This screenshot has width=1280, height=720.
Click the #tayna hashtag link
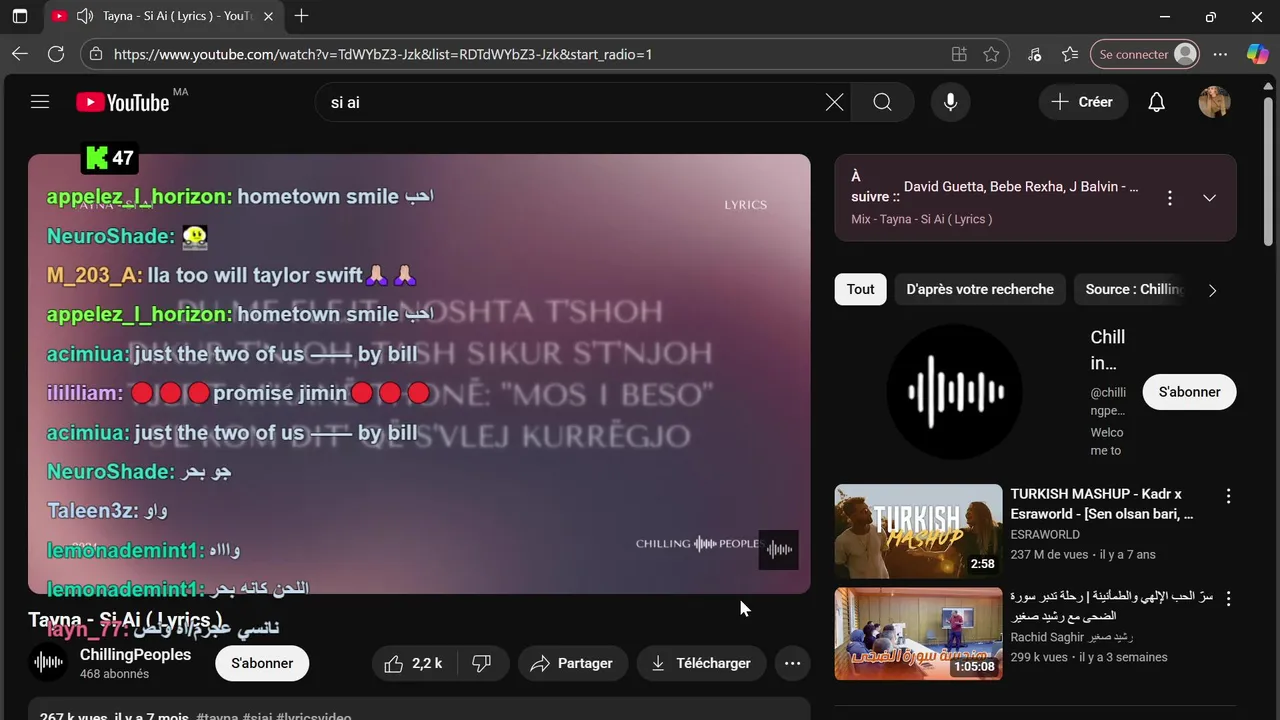[x=217, y=716]
